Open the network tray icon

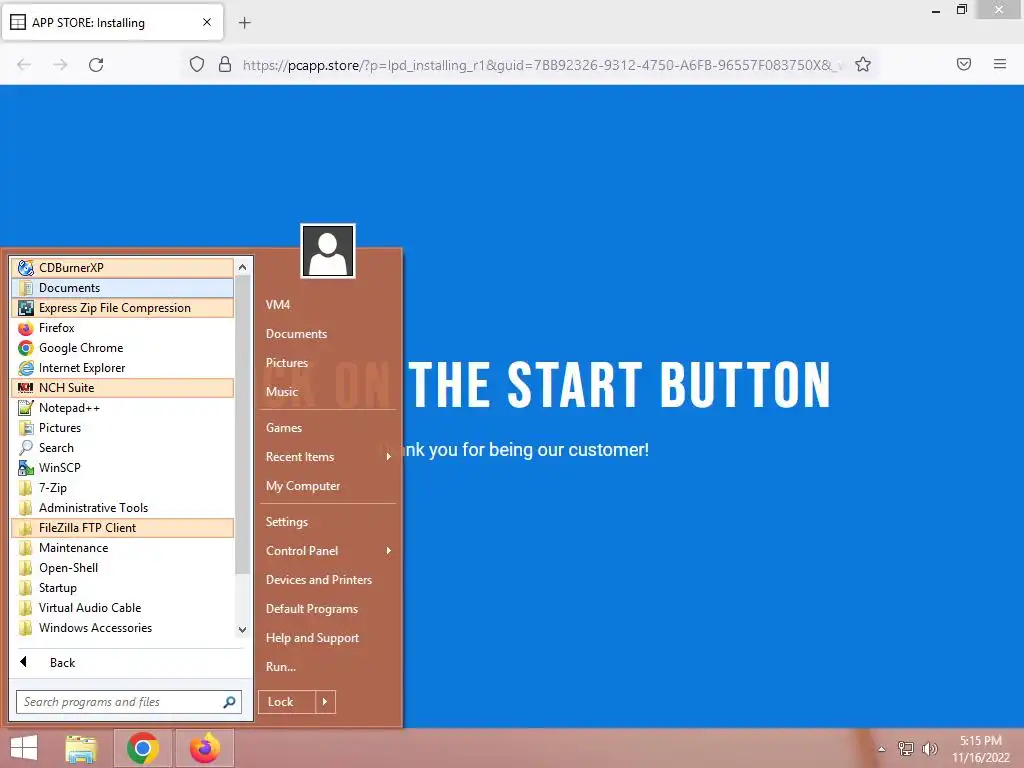(906, 749)
